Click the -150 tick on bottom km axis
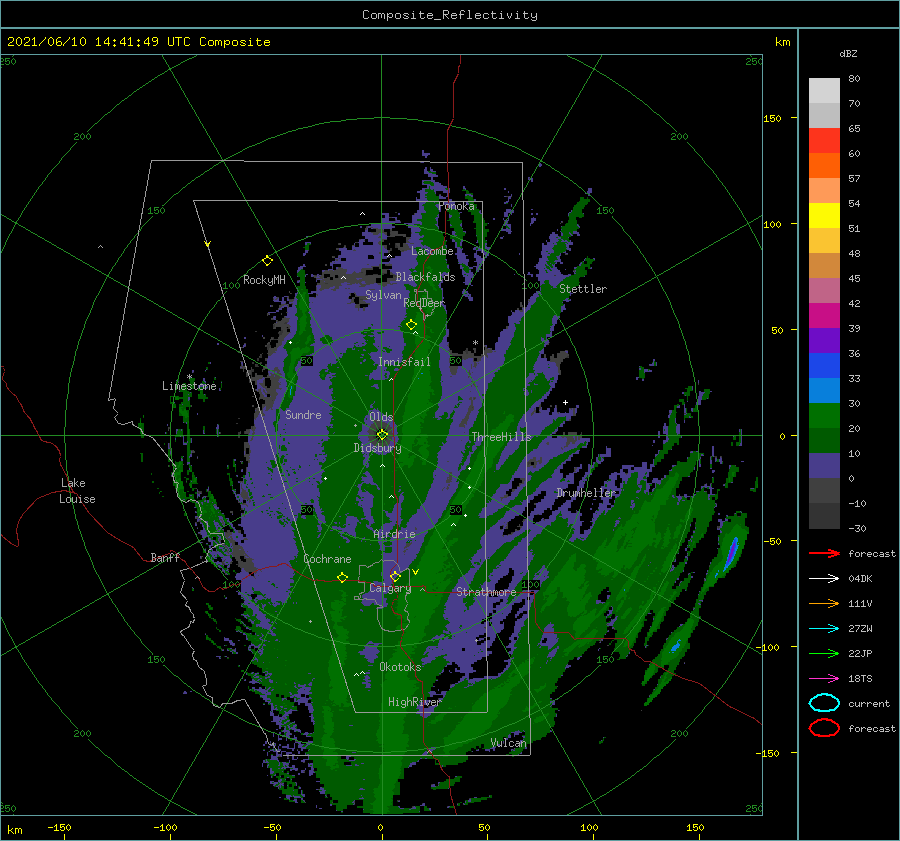900x841 pixels. (59, 827)
